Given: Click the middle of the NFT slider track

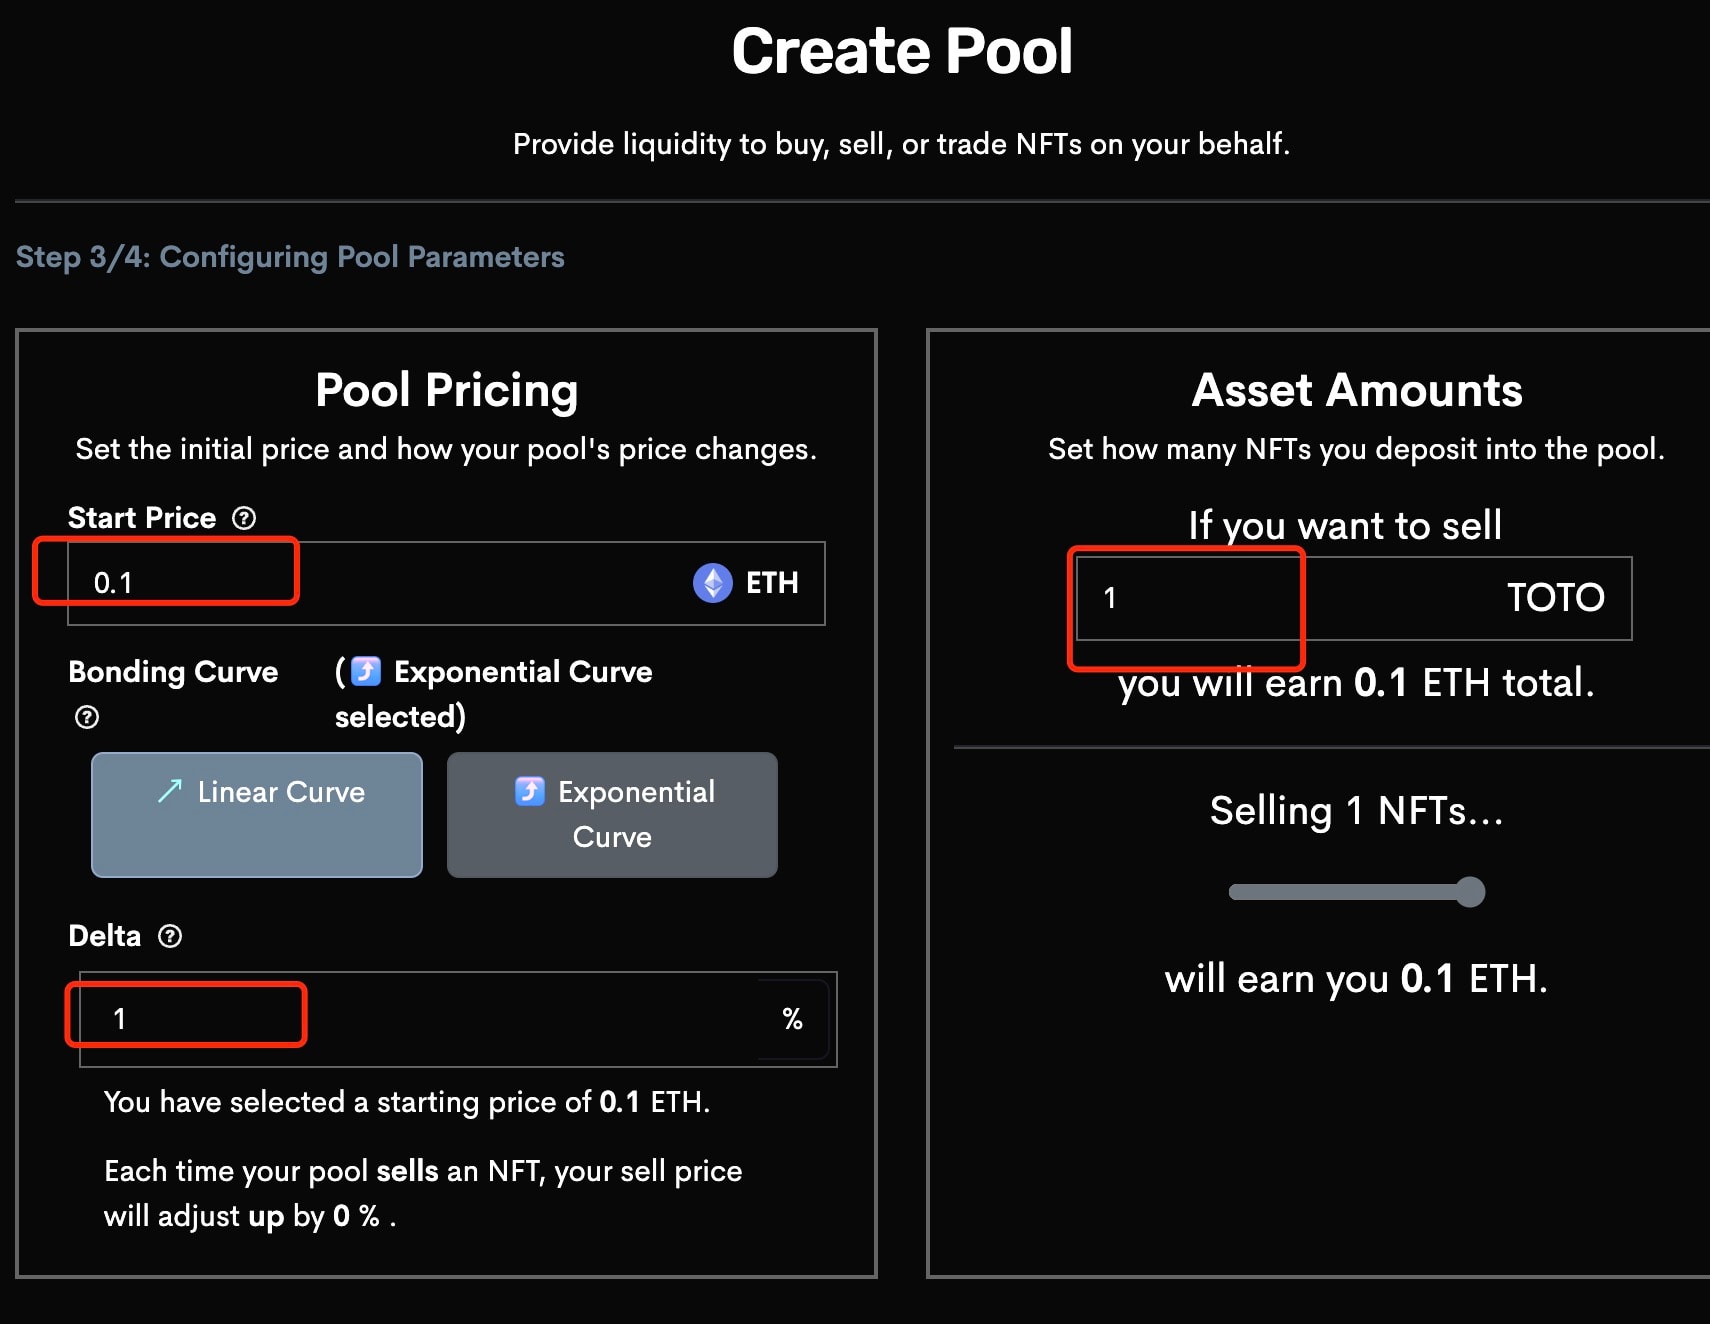Looking at the screenshot, I should pyautogui.click(x=1350, y=892).
